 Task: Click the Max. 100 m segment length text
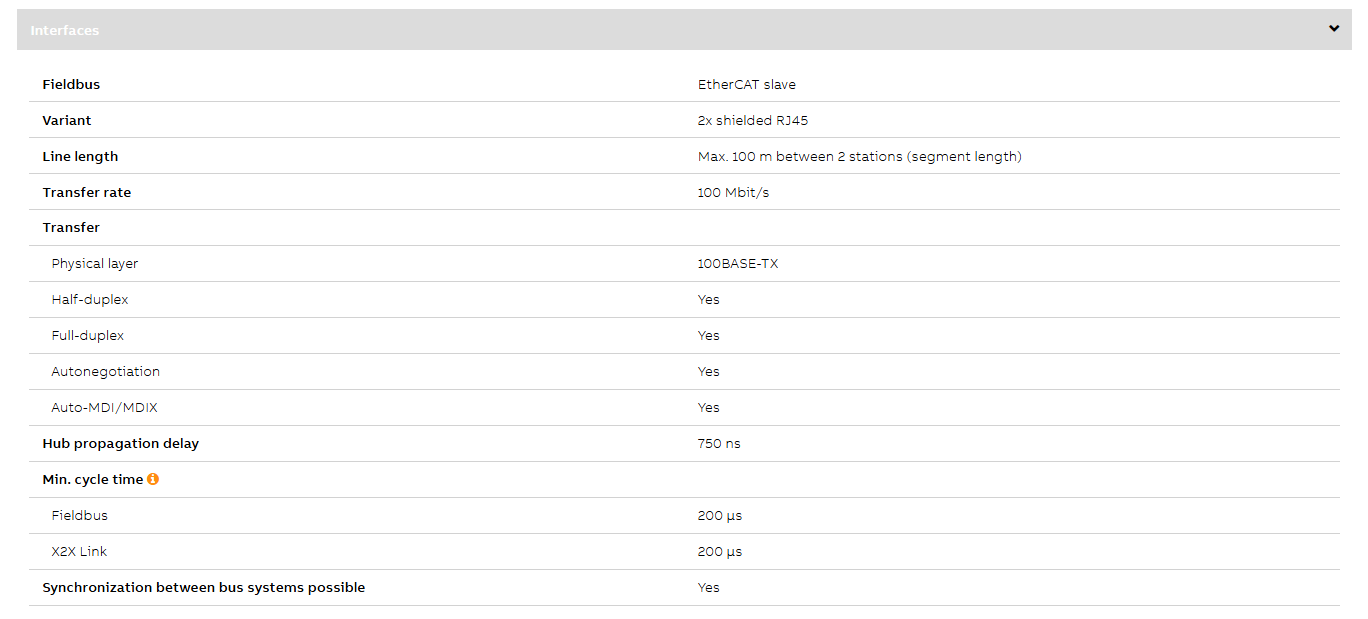point(860,156)
